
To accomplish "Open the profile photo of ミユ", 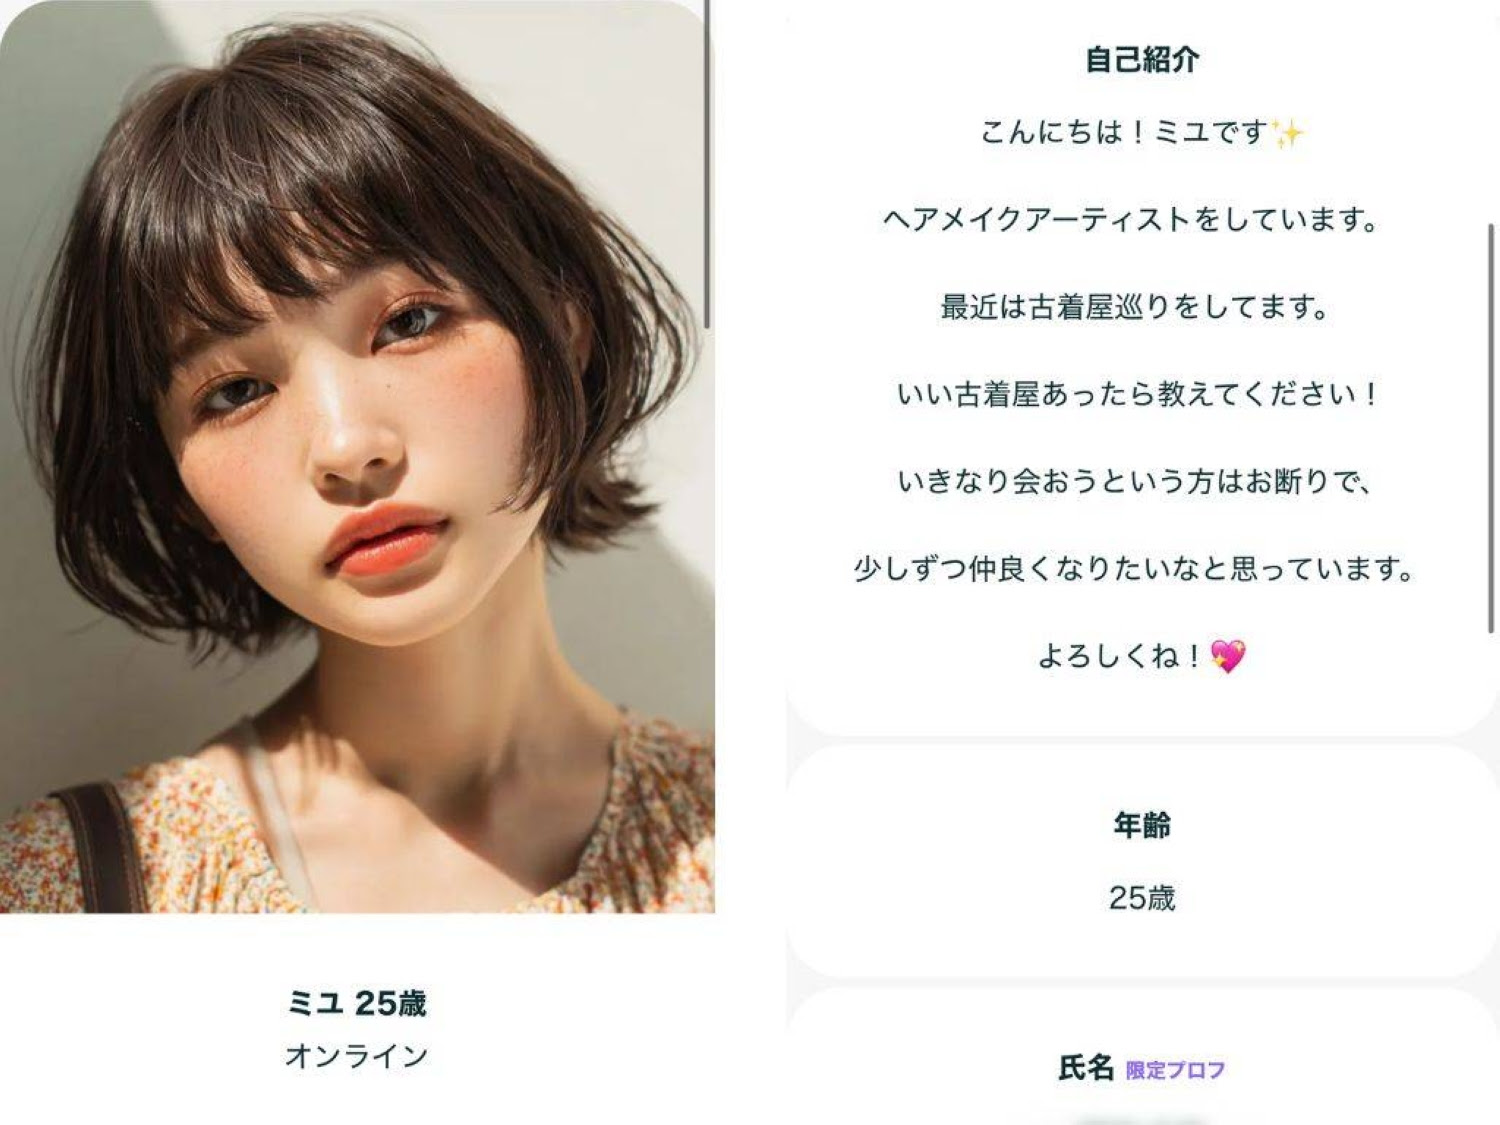I will click(357, 456).
